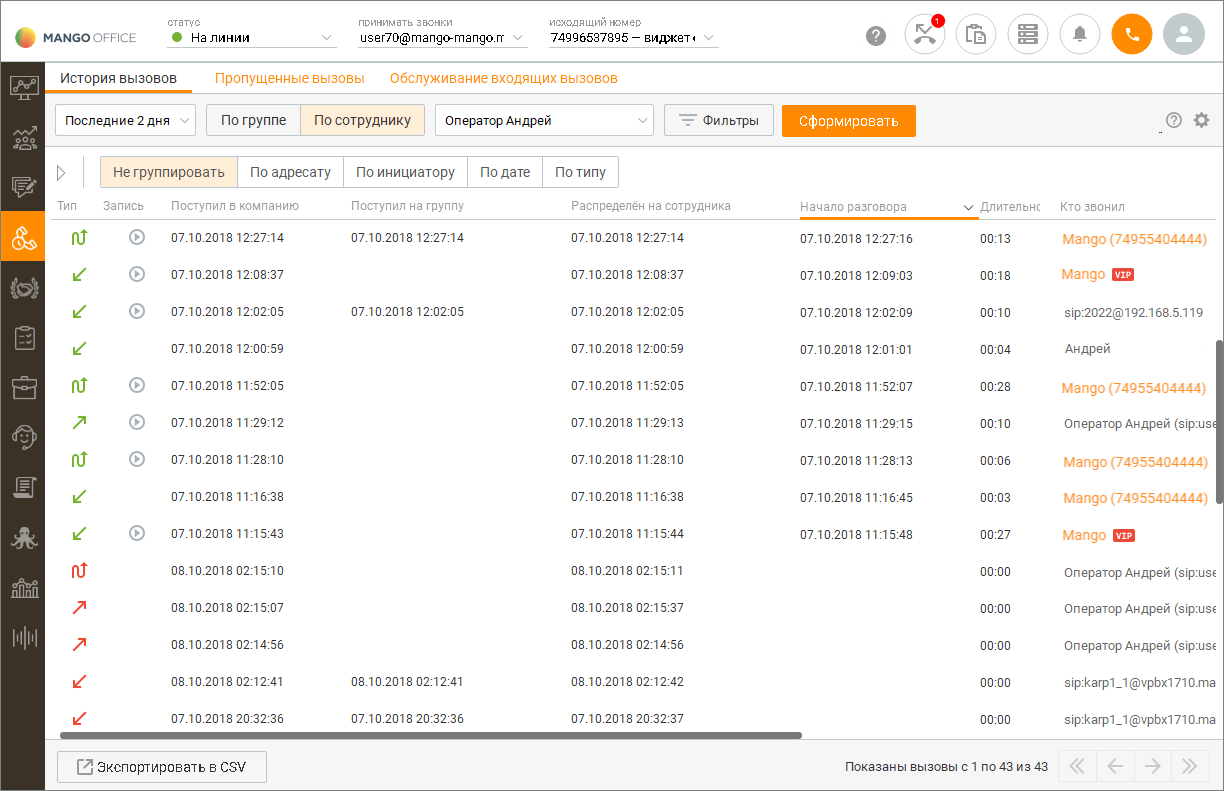Screen dimensions: 1224x791
Task: Open the "Оператор Андрей" employee dropdown
Action: [x=544, y=120]
